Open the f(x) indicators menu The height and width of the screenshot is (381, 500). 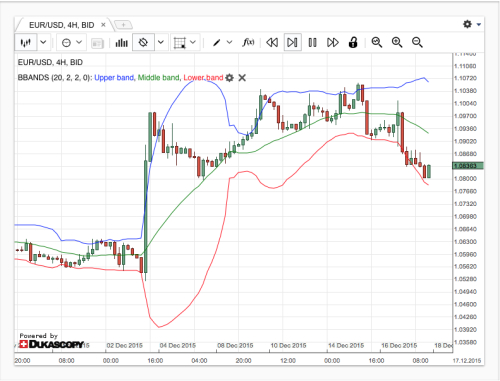[x=248, y=42]
